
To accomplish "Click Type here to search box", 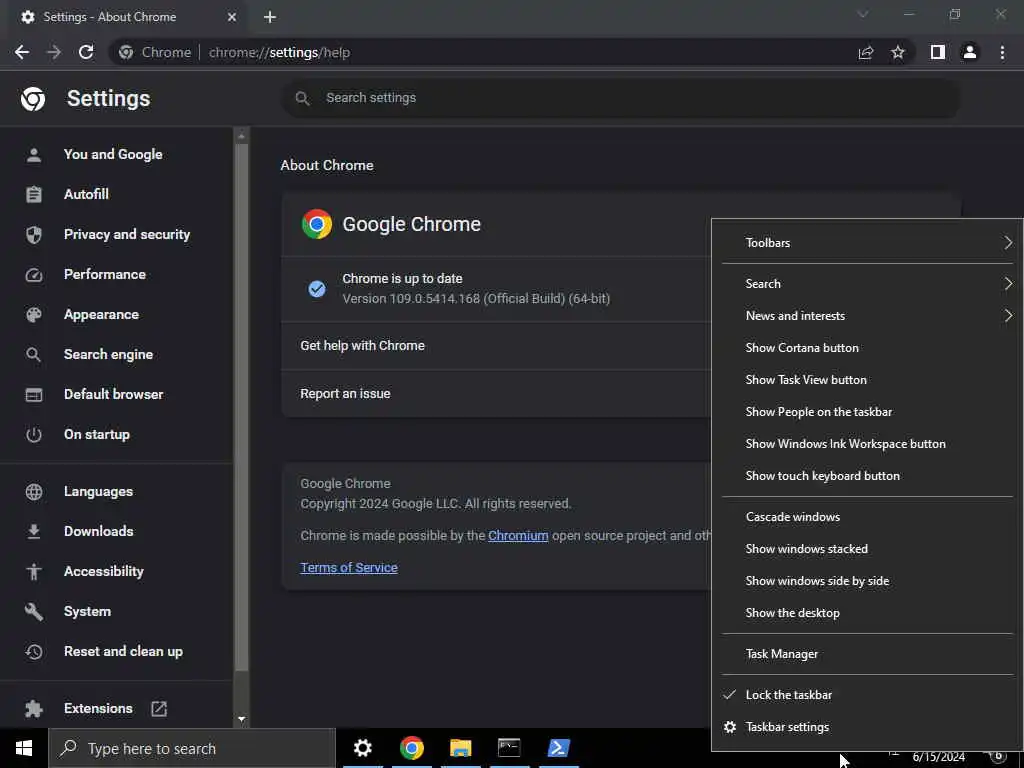I will [192, 748].
